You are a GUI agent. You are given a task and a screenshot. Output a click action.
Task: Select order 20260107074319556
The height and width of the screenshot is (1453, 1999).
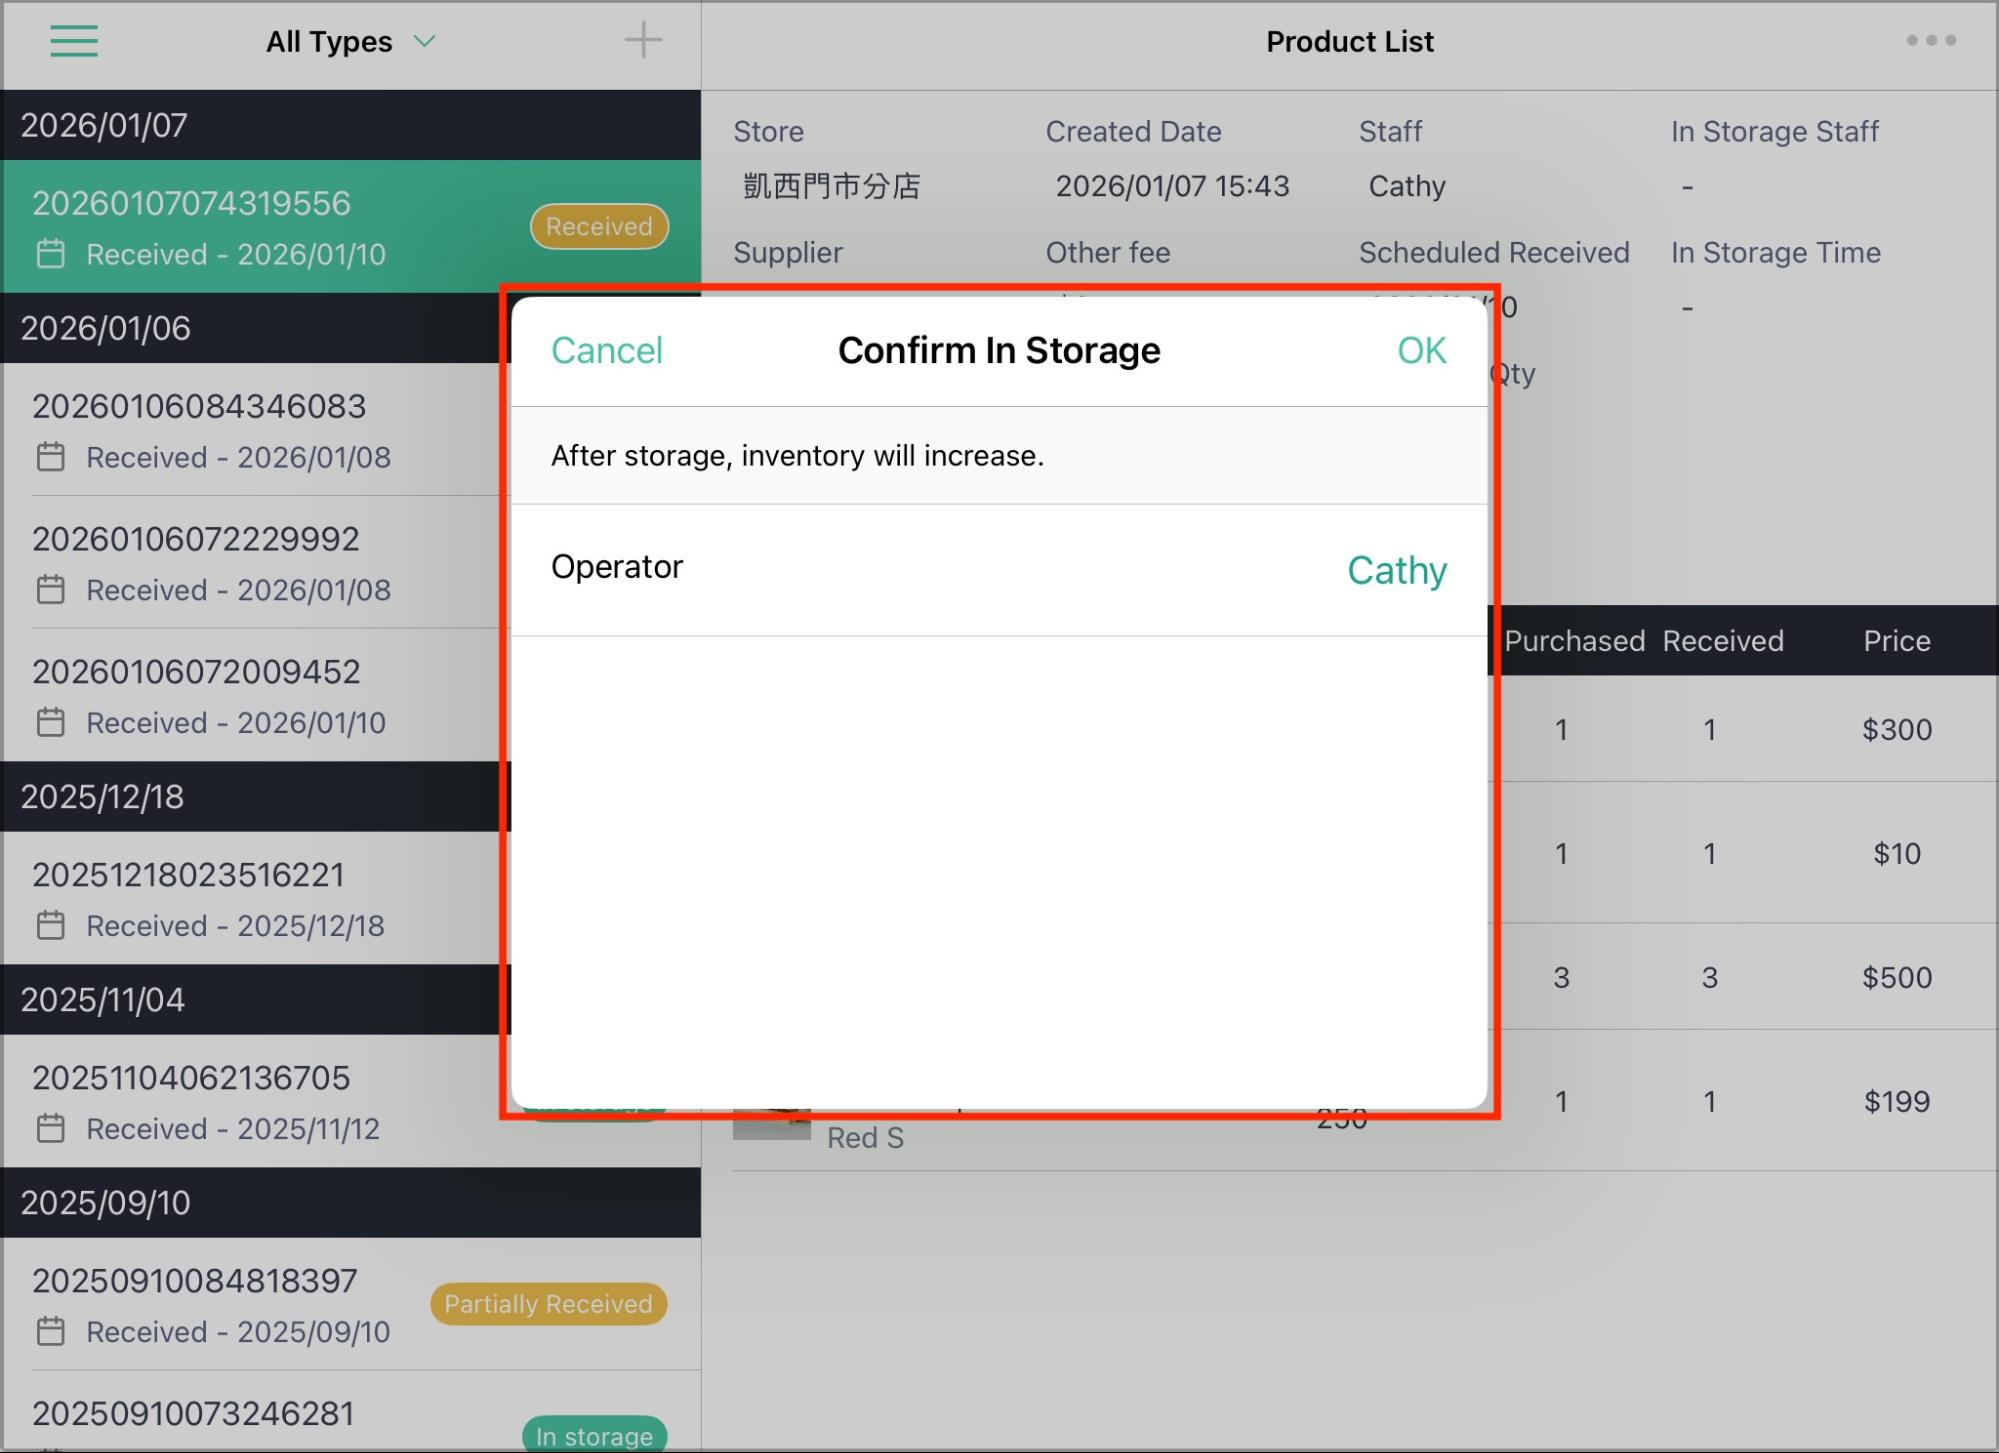pos(351,226)
